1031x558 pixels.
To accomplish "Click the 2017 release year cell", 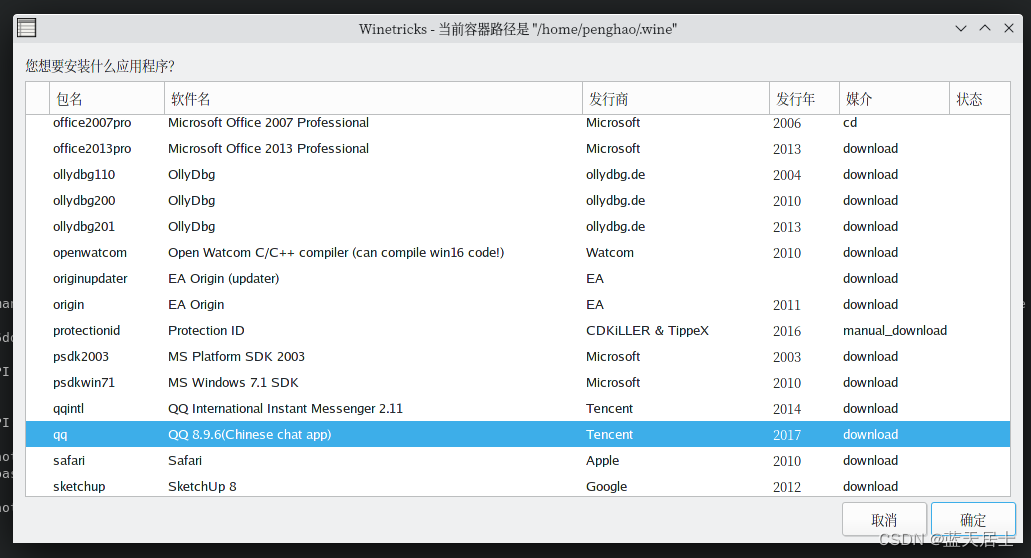I will click(x=787, y=435).
